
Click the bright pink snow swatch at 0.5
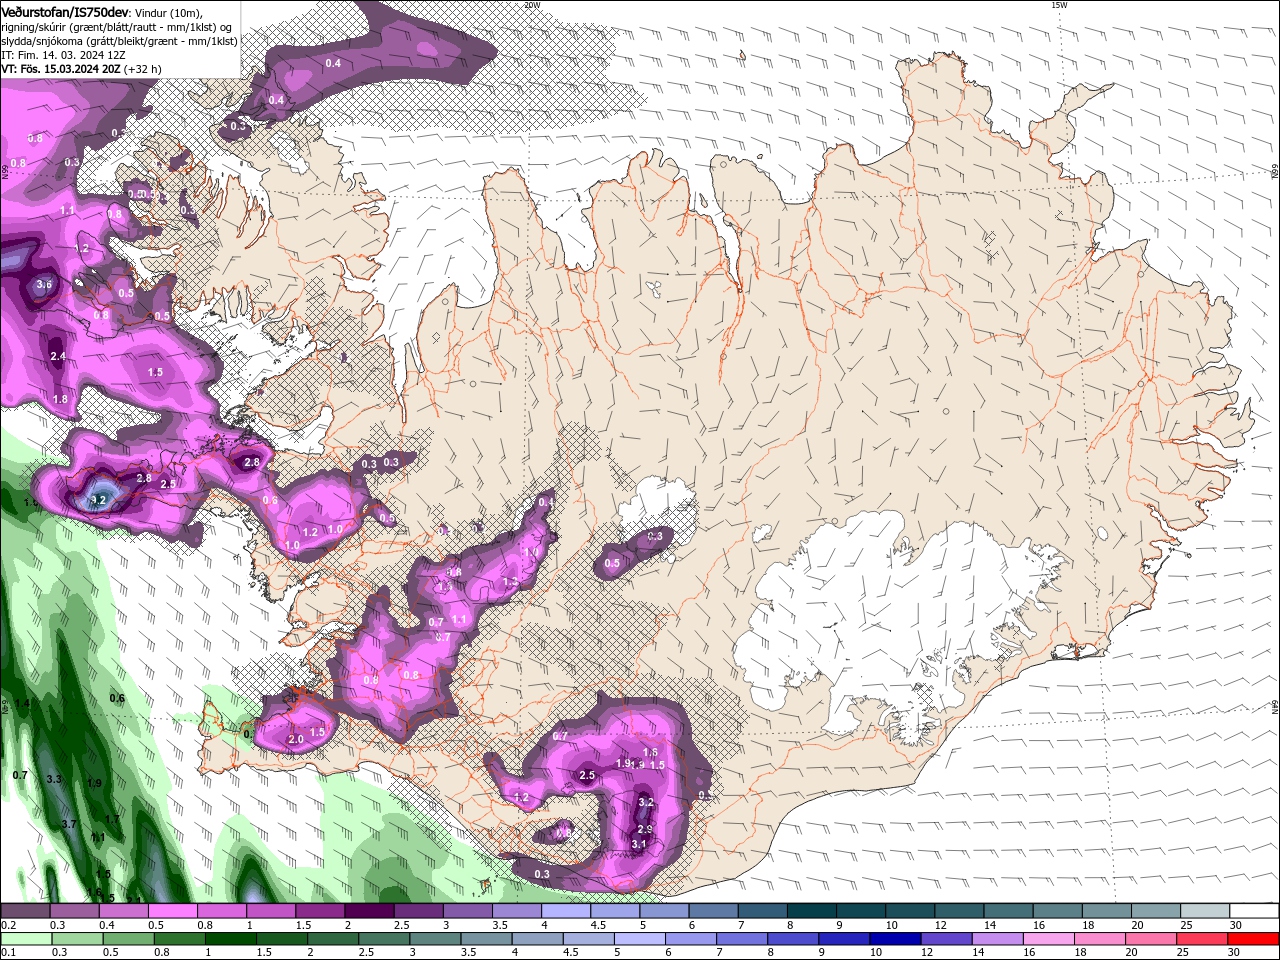click(x=172, y=911)
